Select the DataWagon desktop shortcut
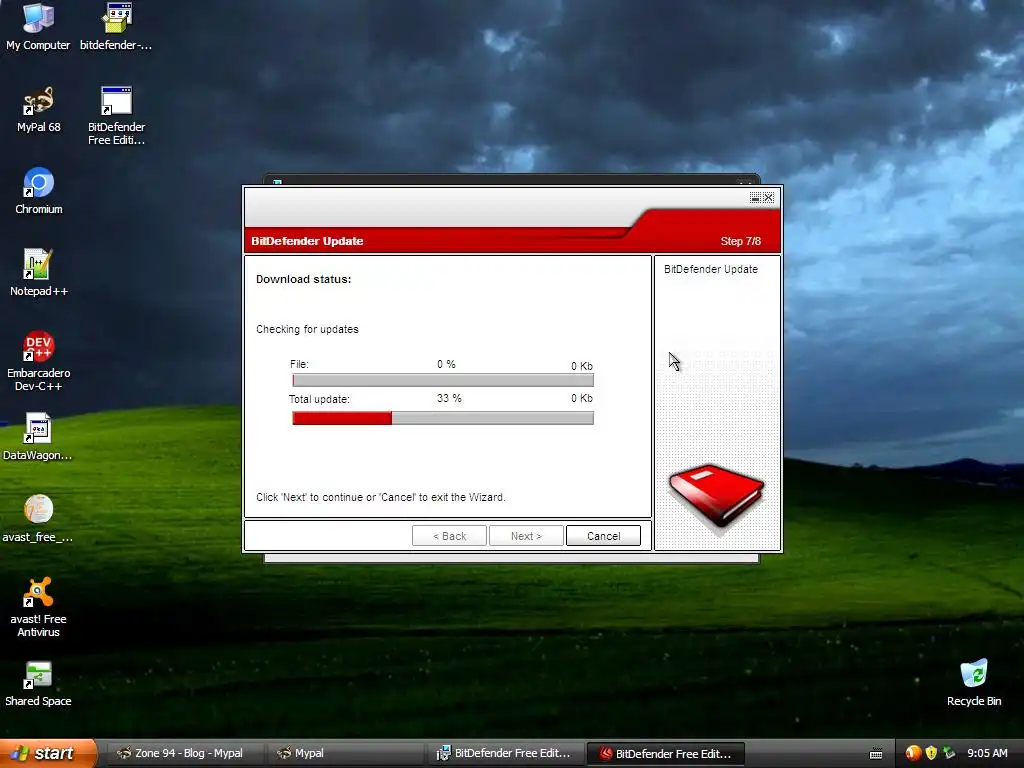This screenshot has width=1024, height=768. 38,437
